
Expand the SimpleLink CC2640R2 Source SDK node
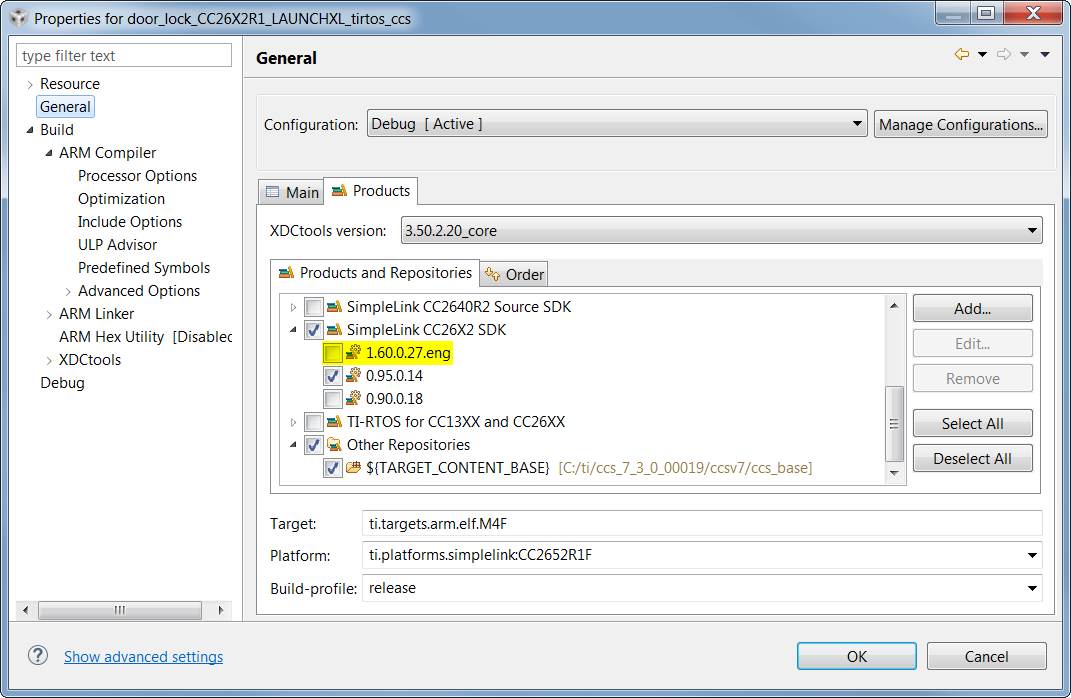point(294,307)
